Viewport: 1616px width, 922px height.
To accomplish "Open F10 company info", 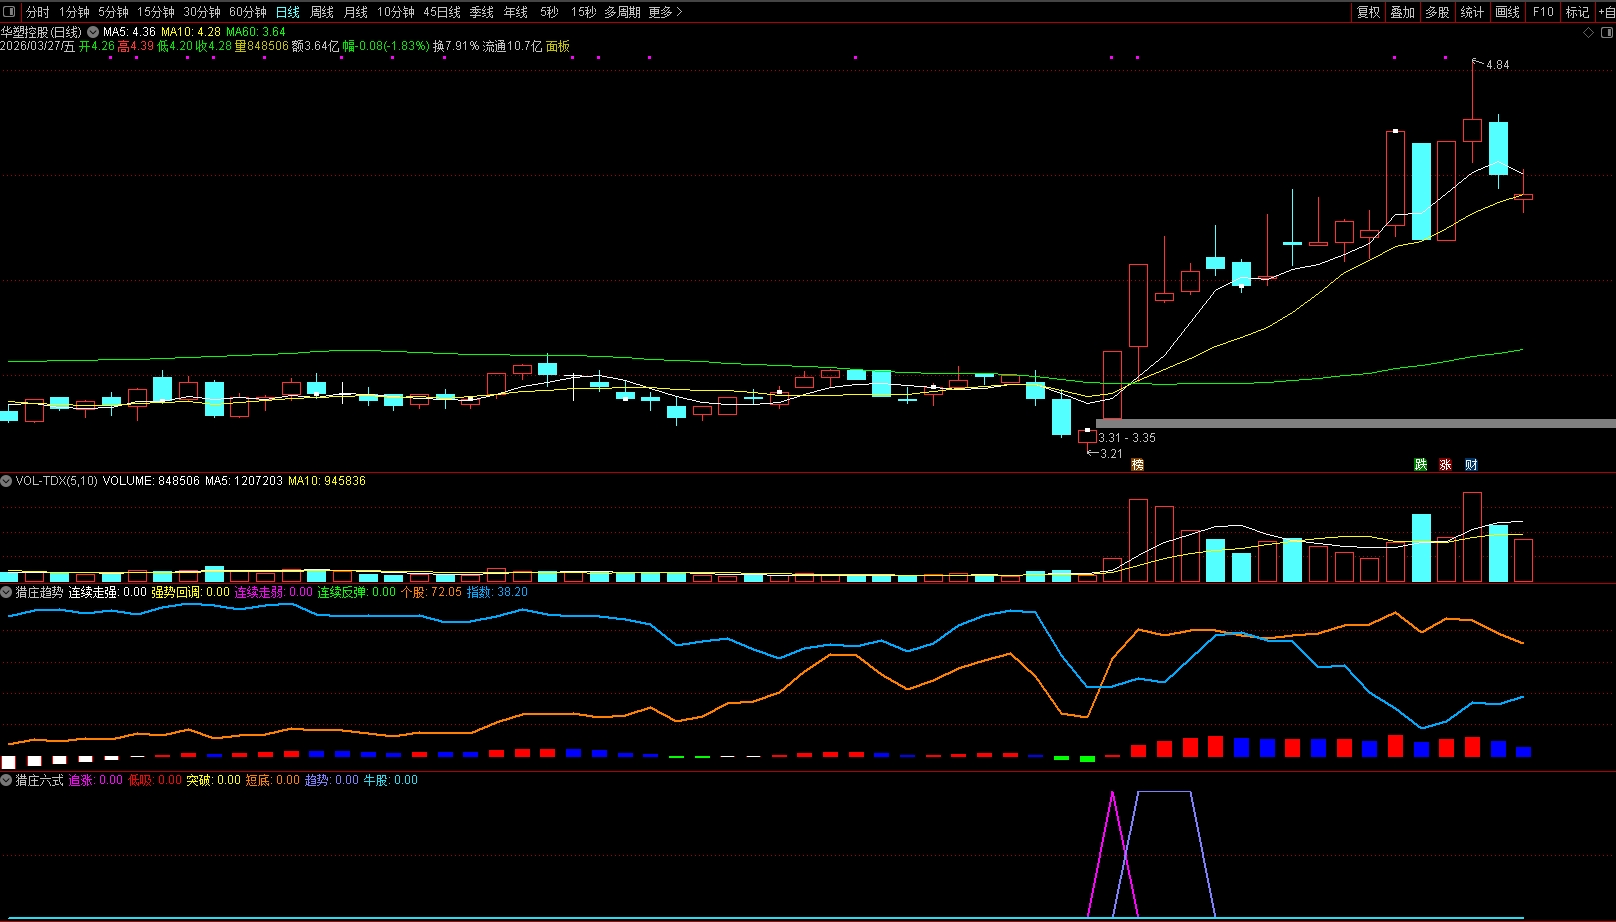I will click(1543, 12).
